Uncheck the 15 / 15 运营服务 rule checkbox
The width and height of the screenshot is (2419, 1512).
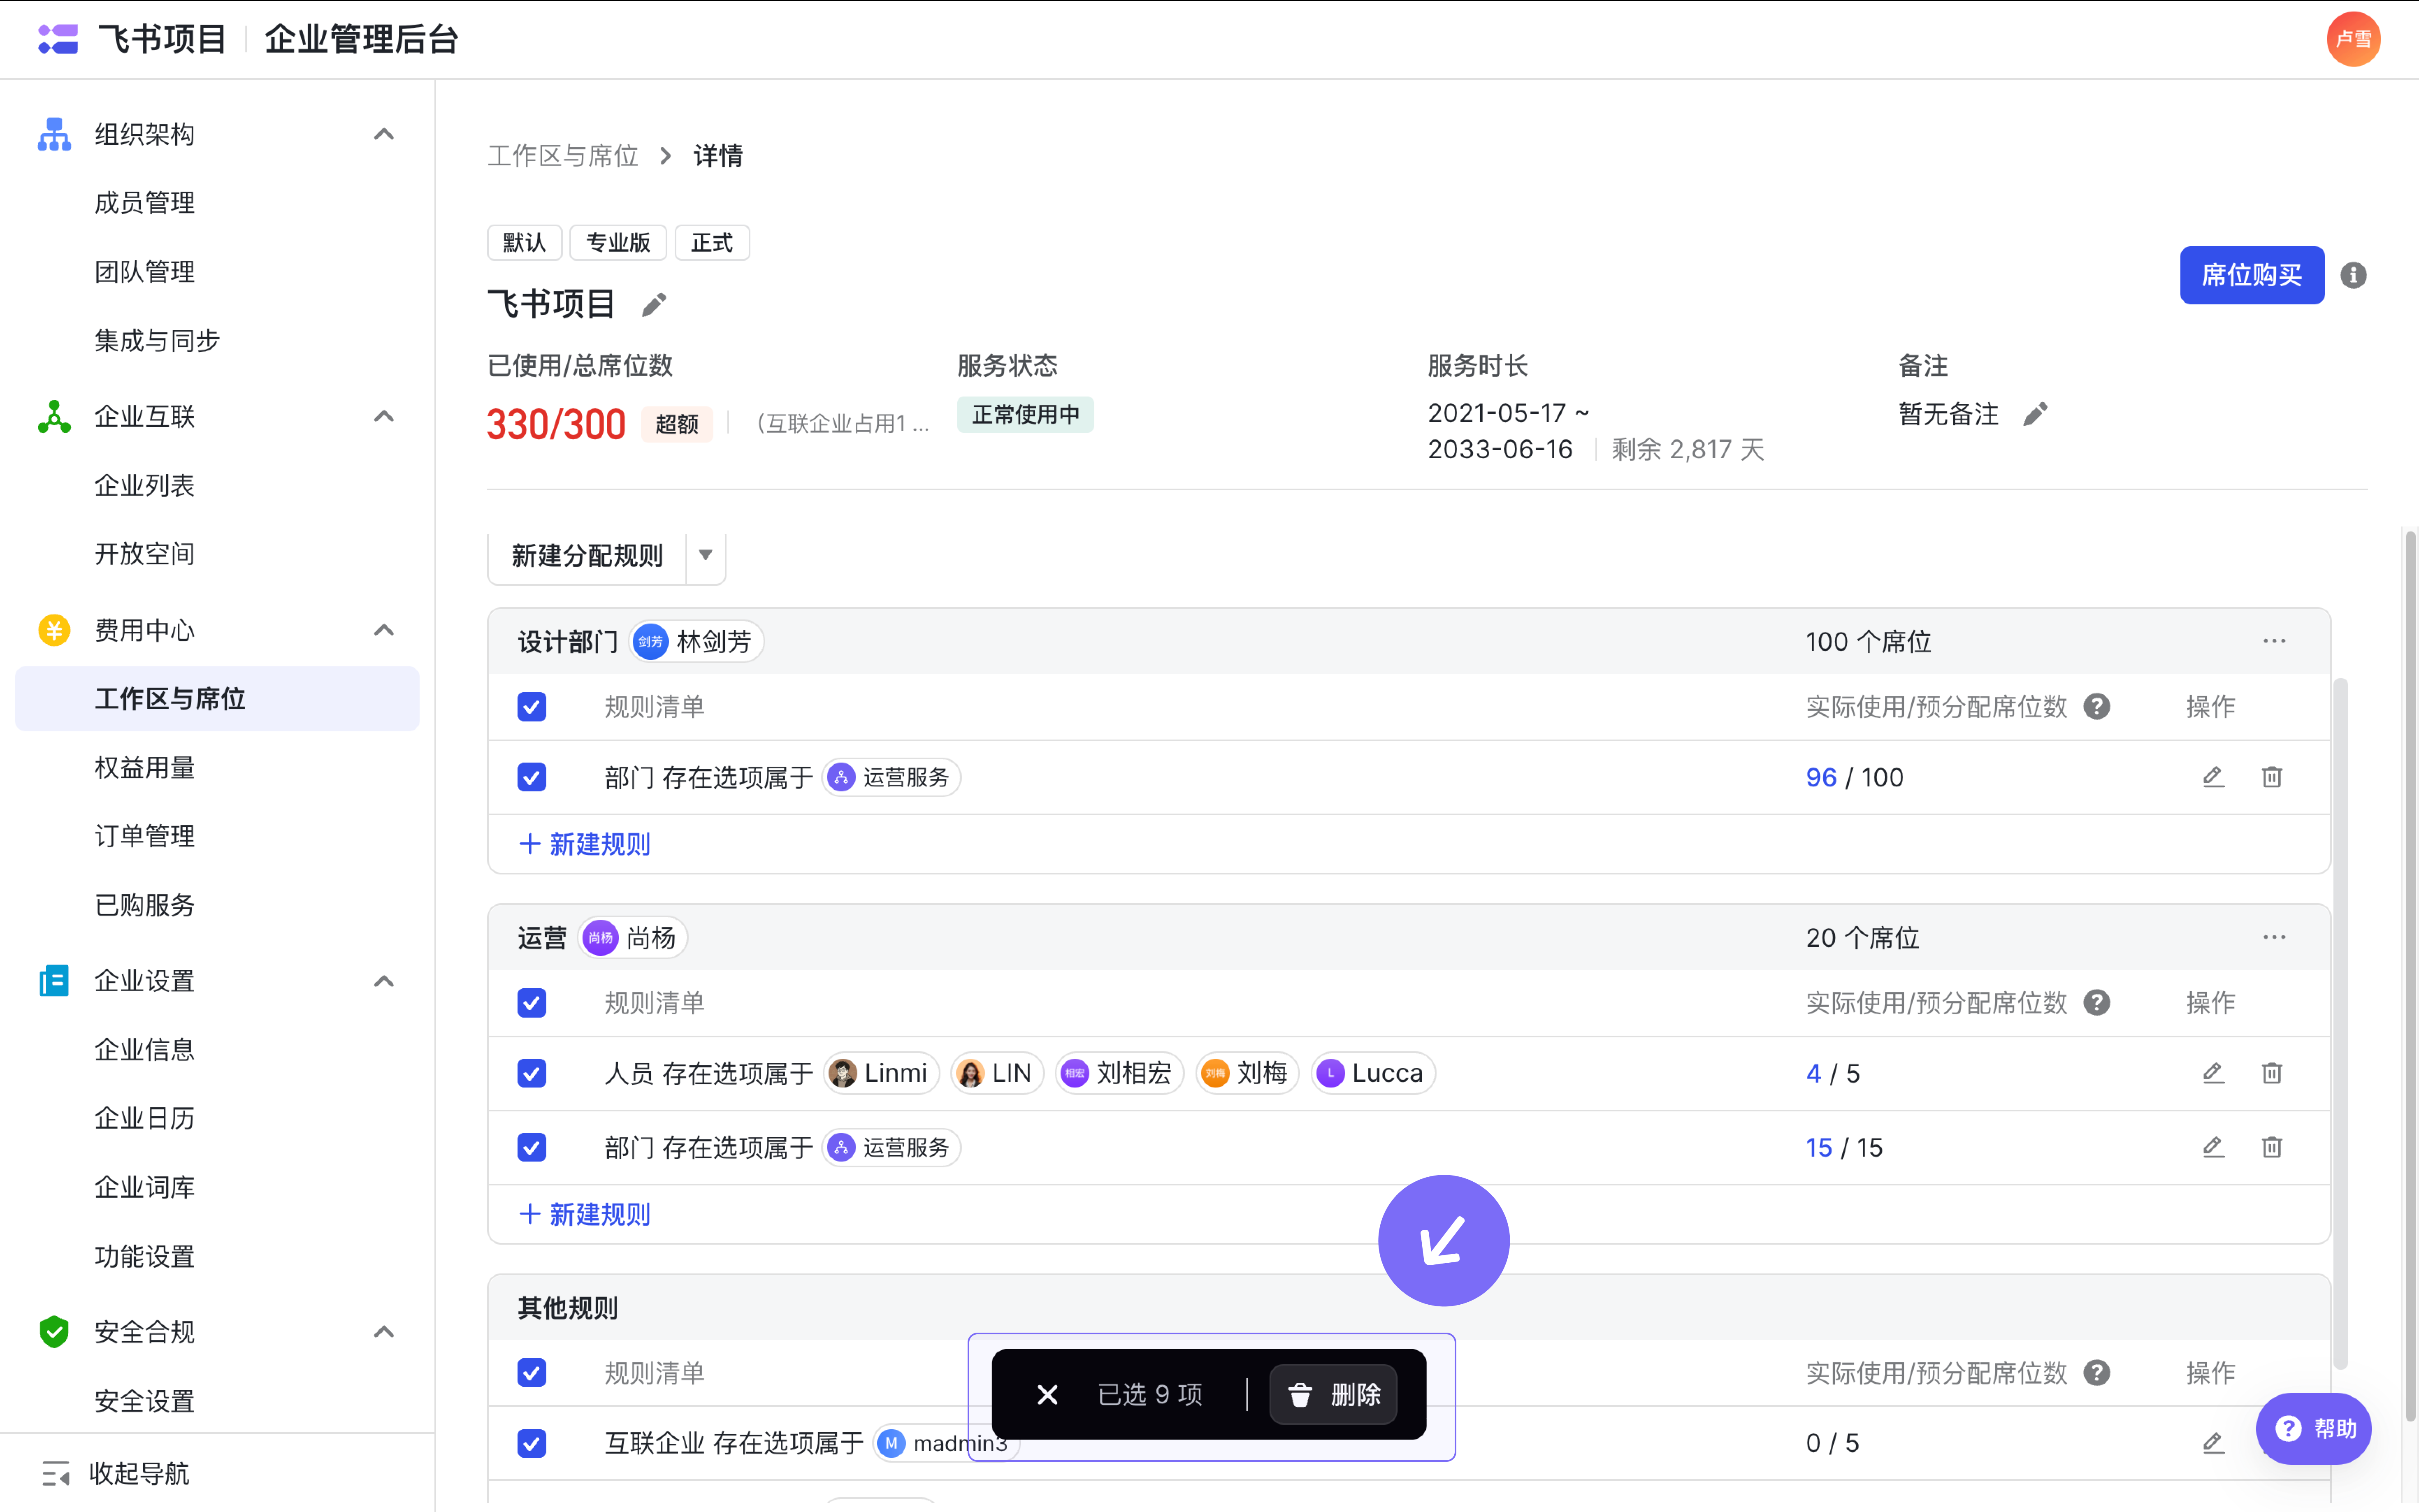tap(532, 1147)
